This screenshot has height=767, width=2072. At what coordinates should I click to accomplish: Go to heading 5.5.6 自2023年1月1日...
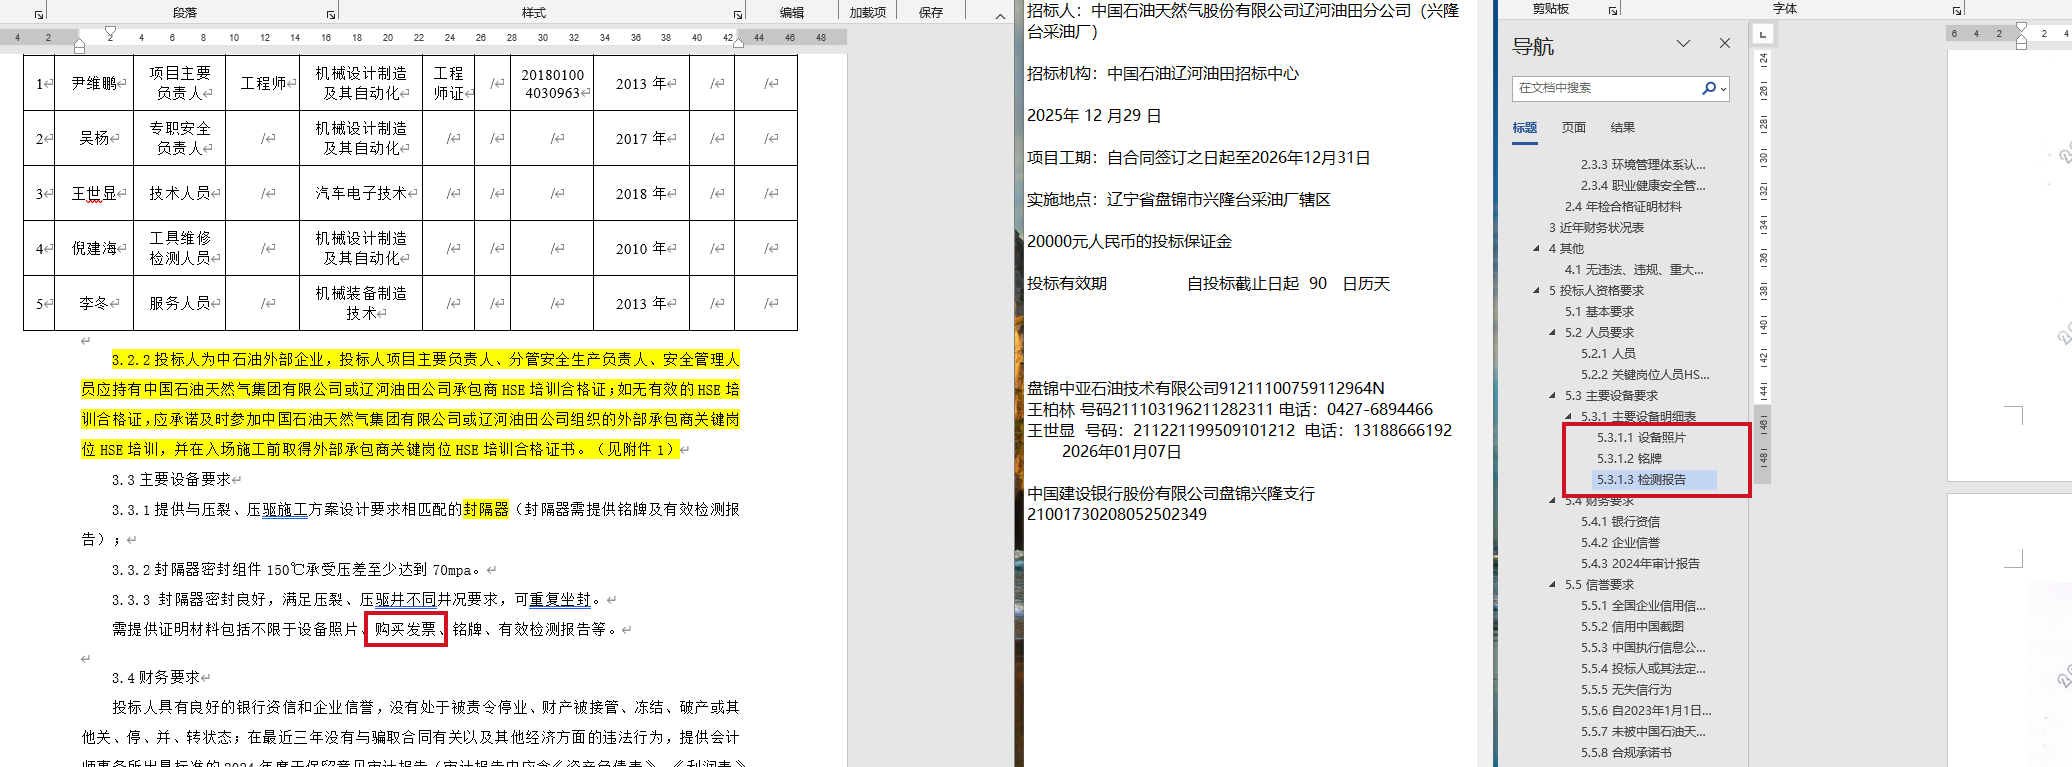click(x=1646, y=710)
